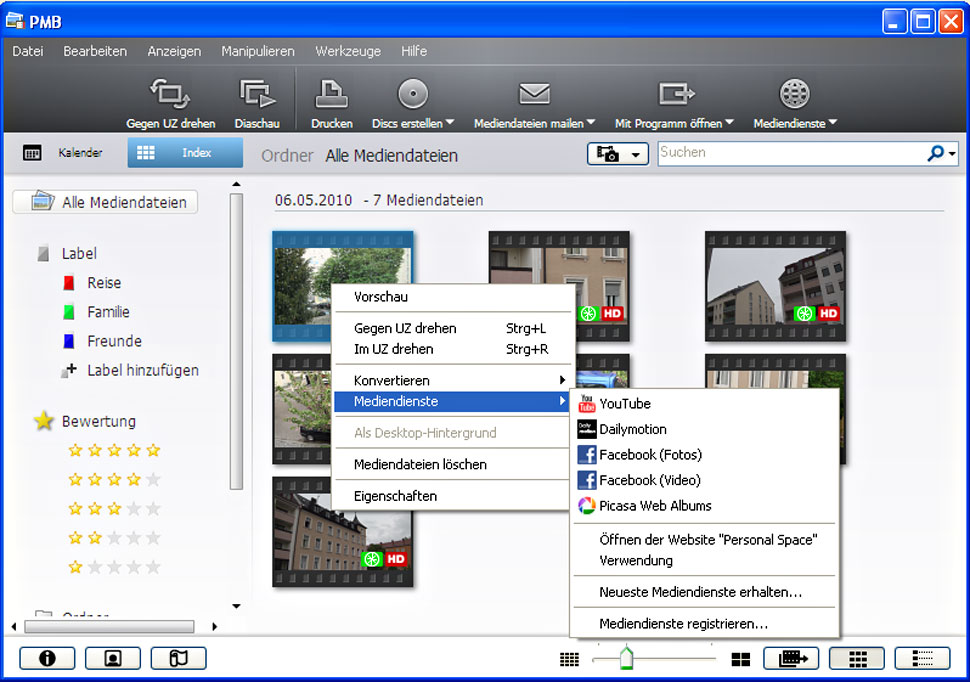This screenshot has height=682, width=970.
Task: Enable the thumbnail grid display mode button
Action: pyautogui.click(x=856, y=658)
